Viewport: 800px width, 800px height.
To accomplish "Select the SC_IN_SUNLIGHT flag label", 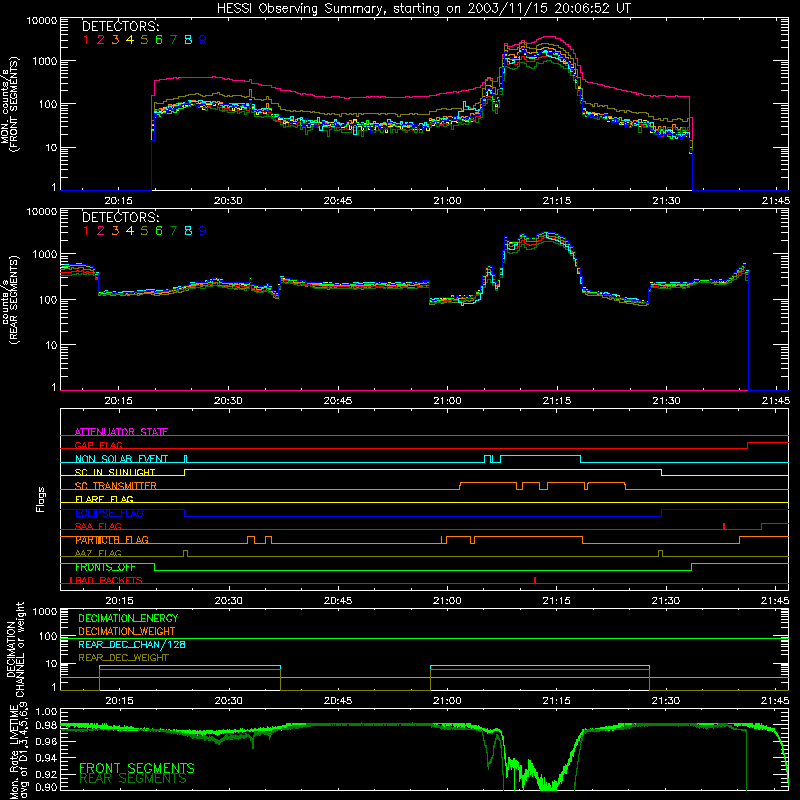I will tap(115, 472).
